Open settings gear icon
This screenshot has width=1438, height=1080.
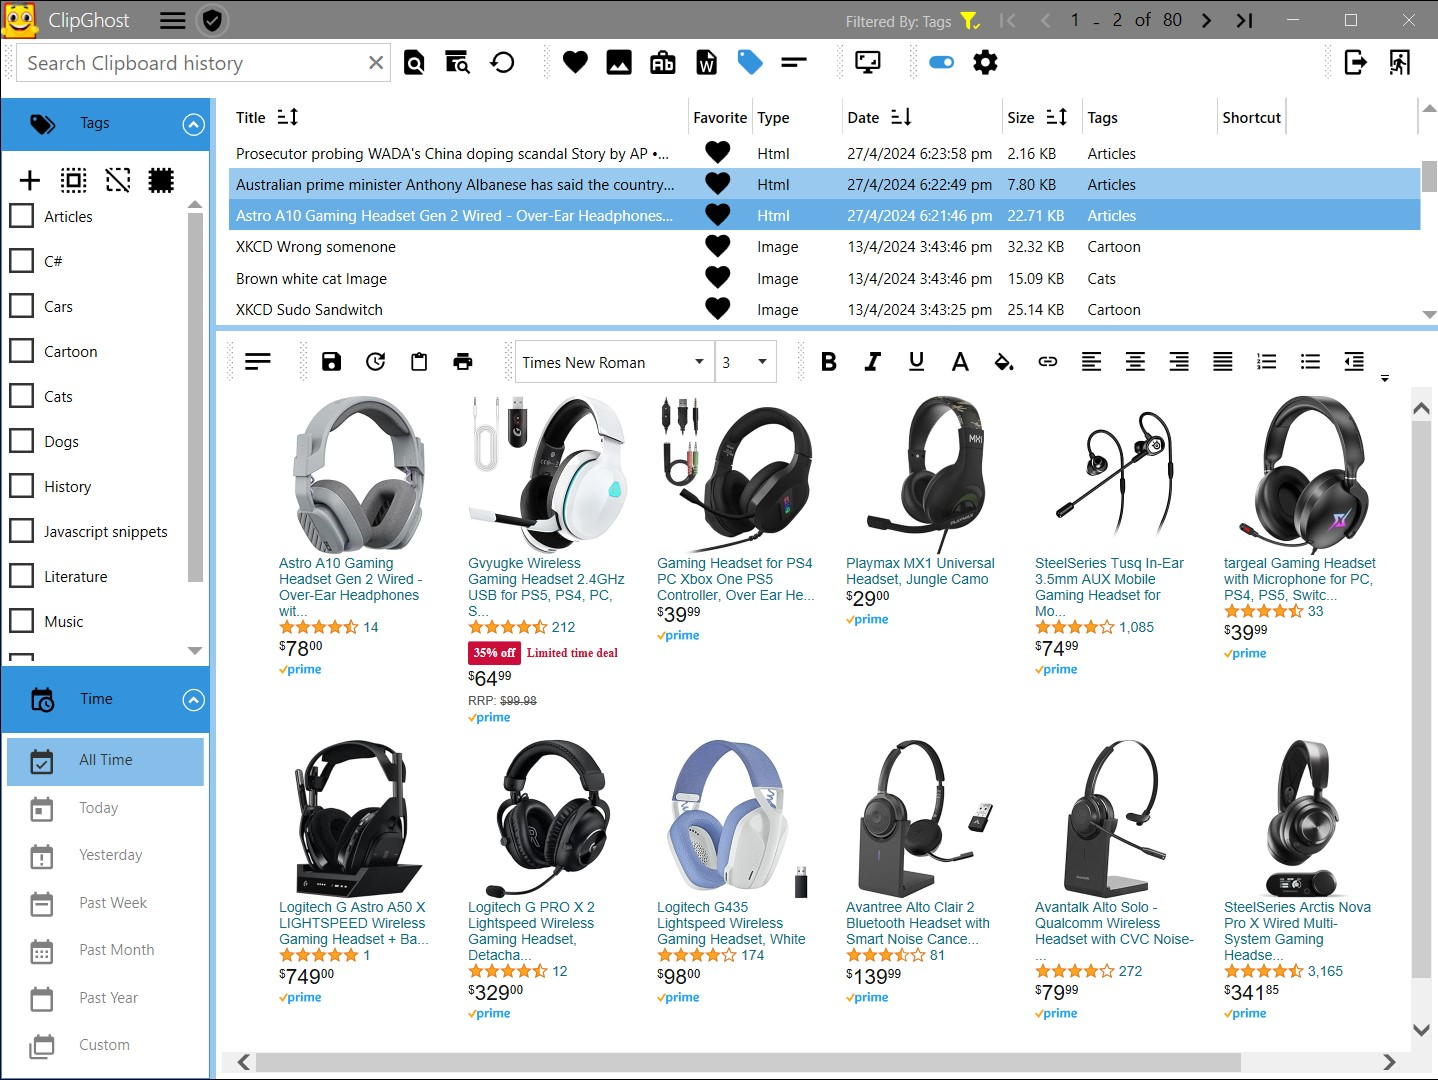coord(985,63)
